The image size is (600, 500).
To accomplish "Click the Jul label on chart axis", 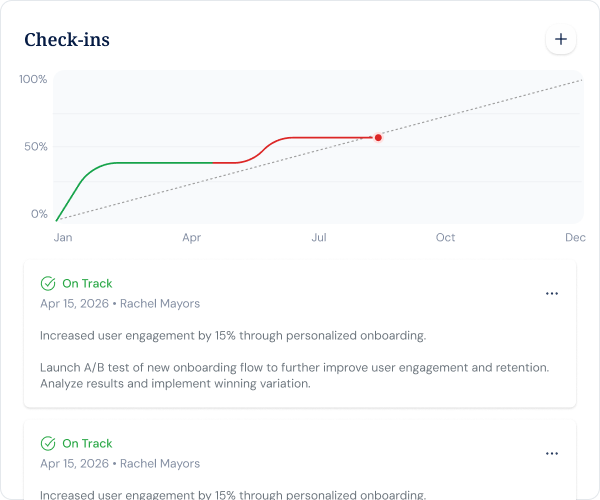I will click(319, 238).
